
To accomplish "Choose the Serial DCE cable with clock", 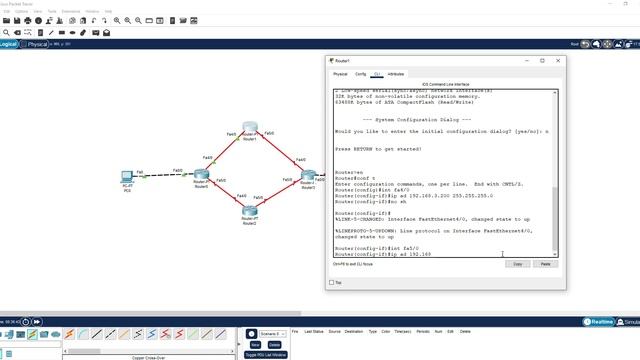I will tap(165, 334).
